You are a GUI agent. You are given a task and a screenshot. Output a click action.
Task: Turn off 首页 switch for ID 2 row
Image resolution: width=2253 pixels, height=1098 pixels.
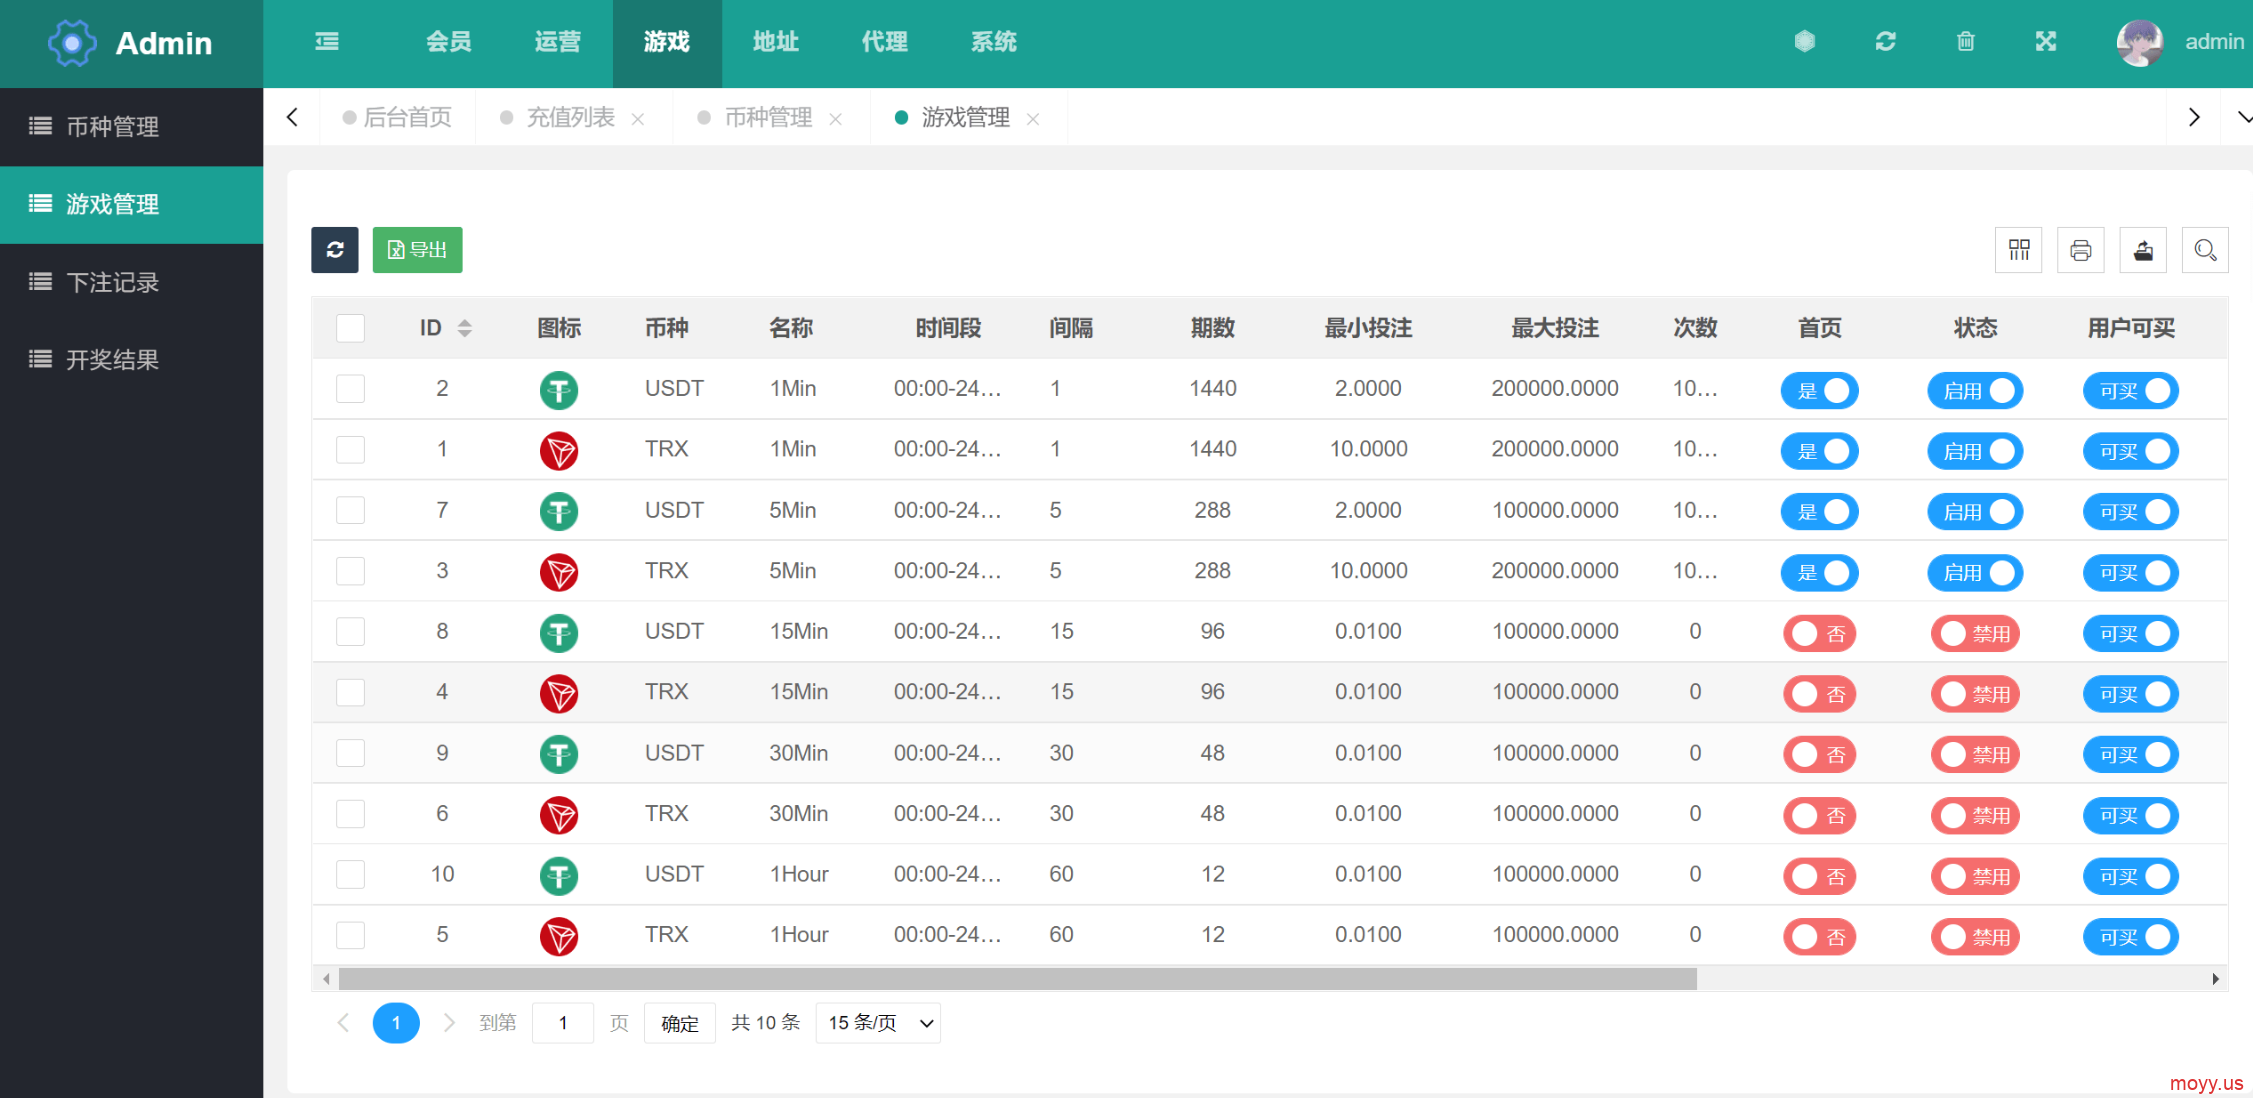pyautogui.click(x=1819, y=391)
